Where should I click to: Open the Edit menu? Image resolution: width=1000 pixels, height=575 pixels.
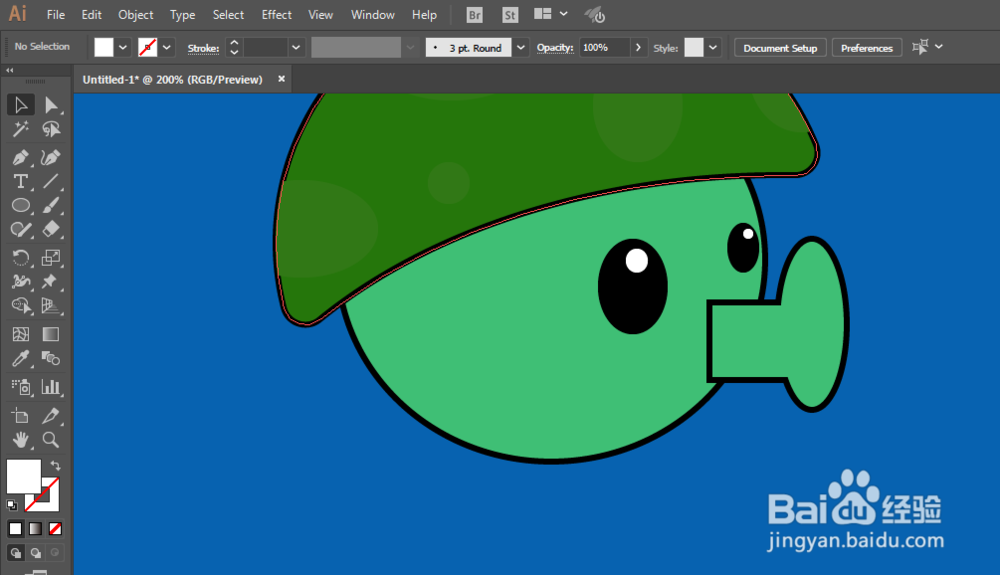pos(91,15)
